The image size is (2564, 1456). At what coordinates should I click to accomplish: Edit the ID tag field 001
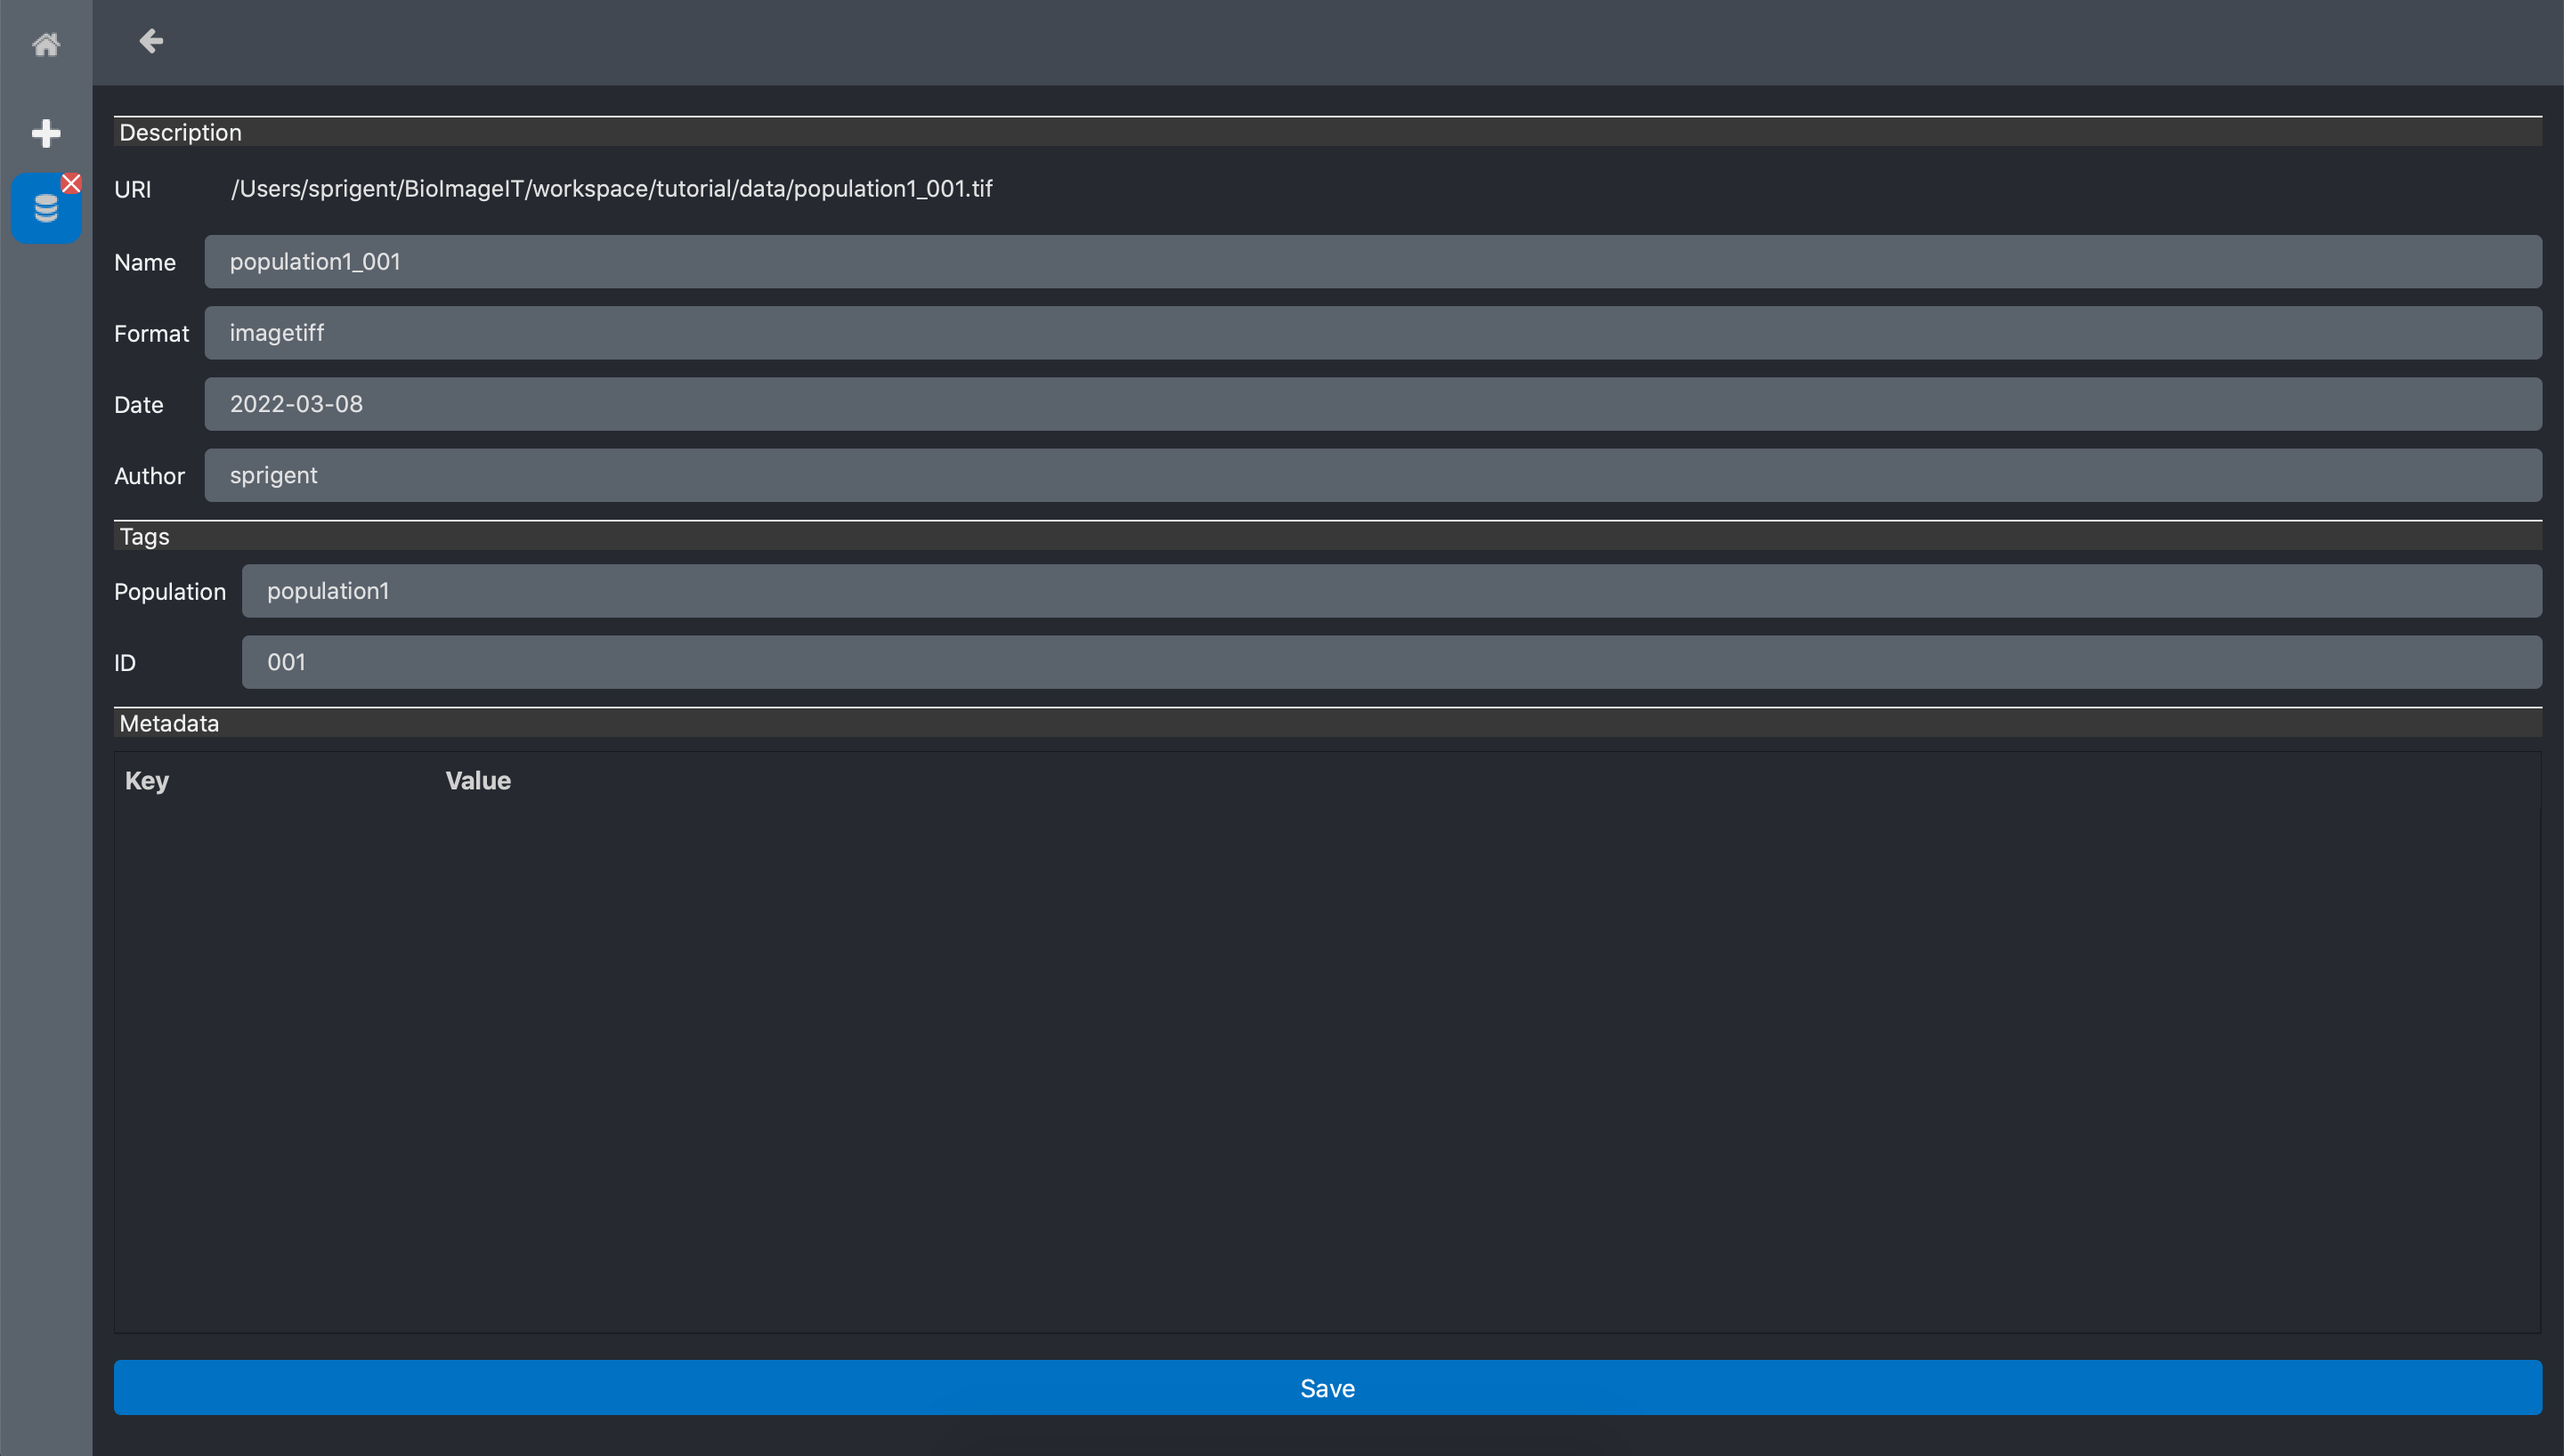1392,662
